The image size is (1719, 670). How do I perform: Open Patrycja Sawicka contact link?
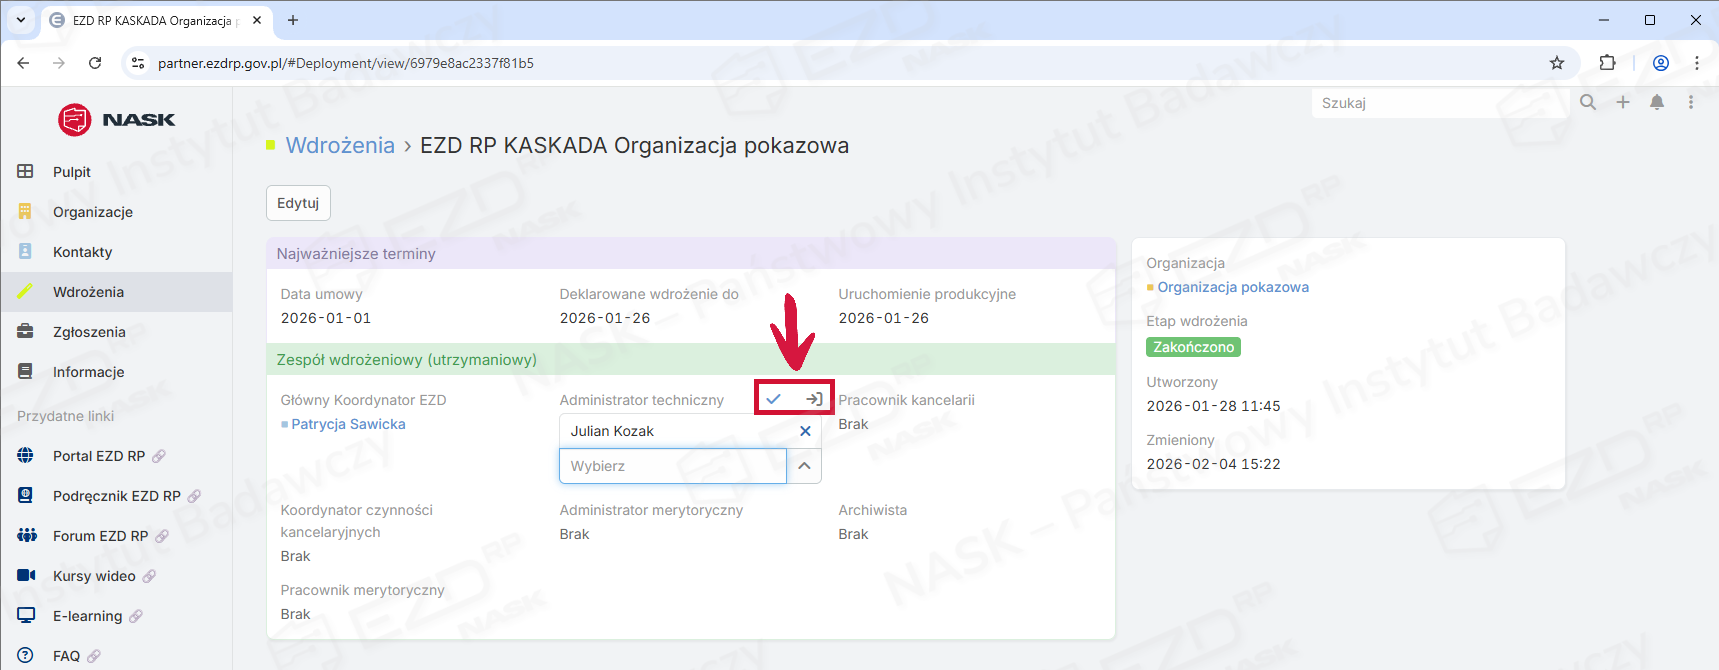(348, 424)
